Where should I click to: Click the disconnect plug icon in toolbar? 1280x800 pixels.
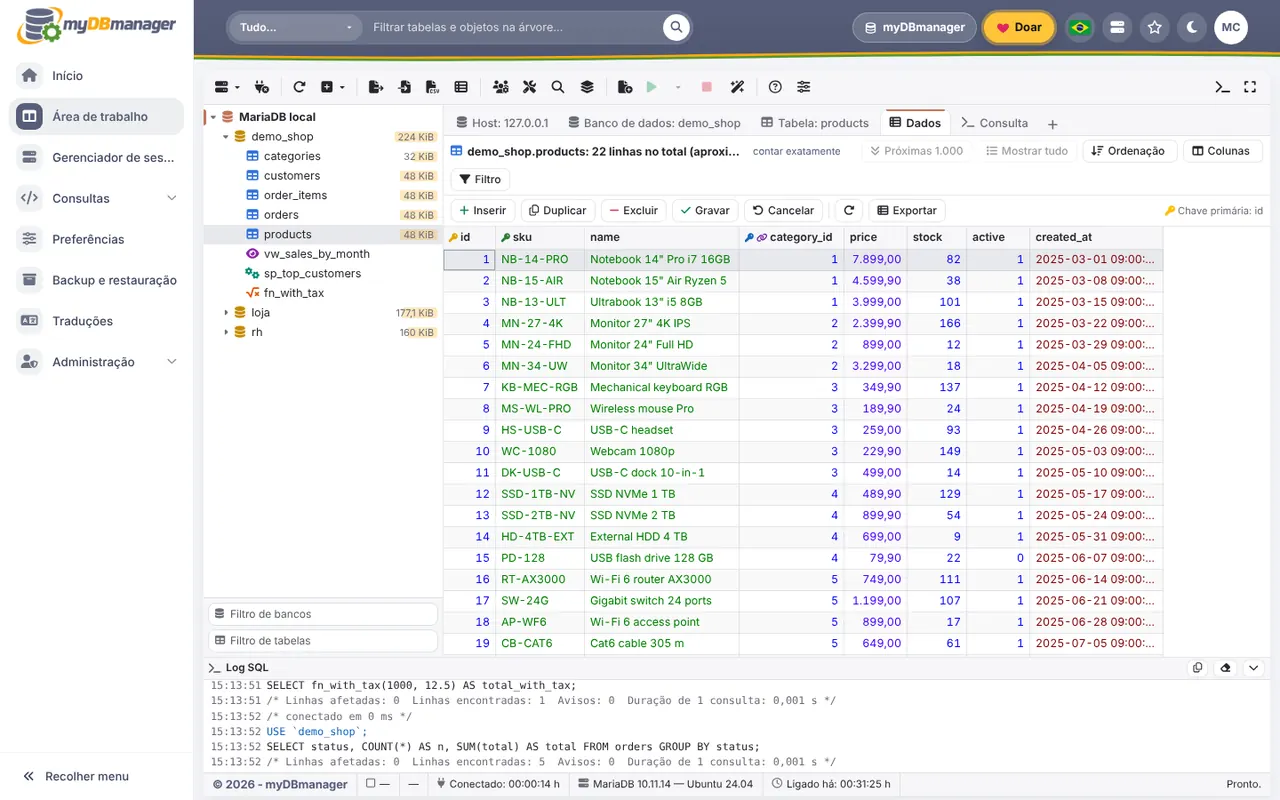(x=262, y=87)
